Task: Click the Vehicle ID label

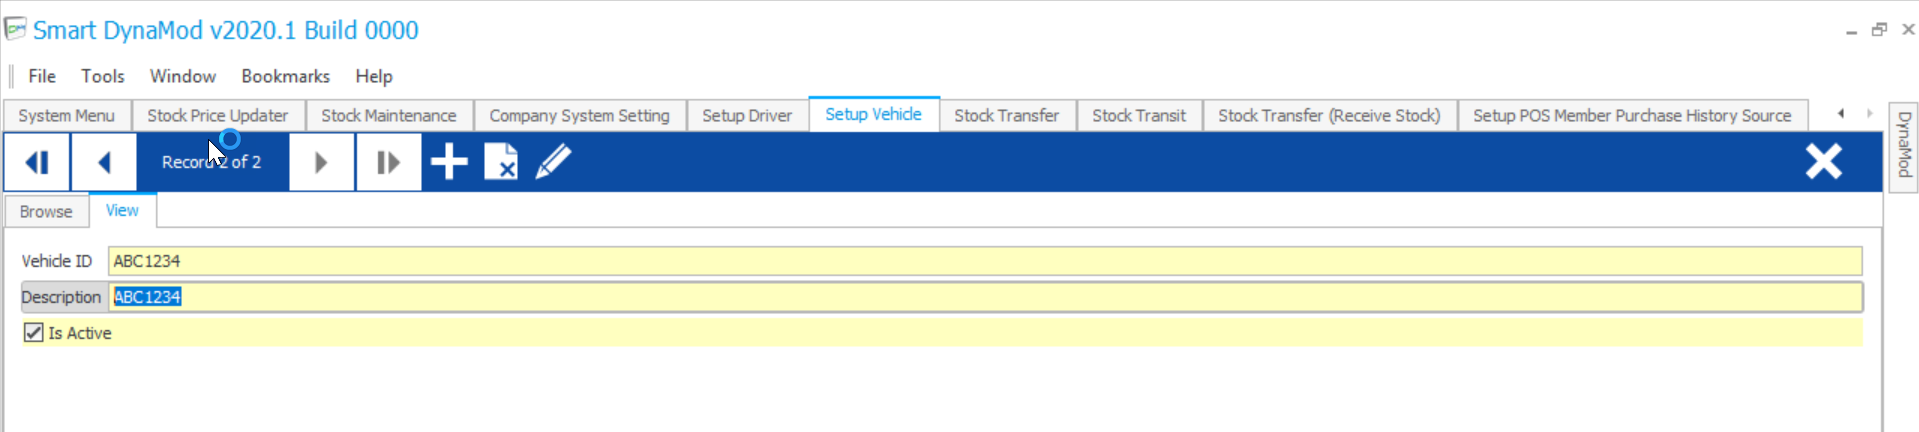Action: click(57, 261)
